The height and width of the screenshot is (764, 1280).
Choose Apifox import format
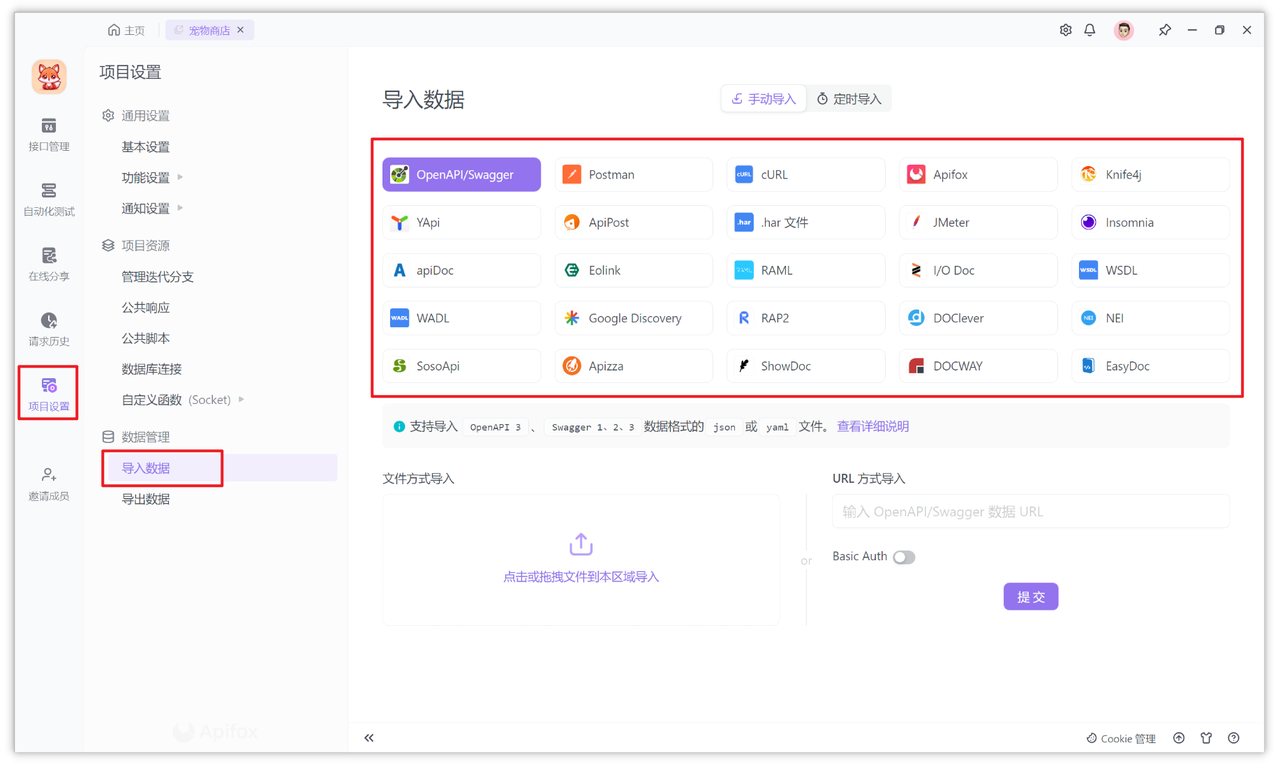pos(978,174)
